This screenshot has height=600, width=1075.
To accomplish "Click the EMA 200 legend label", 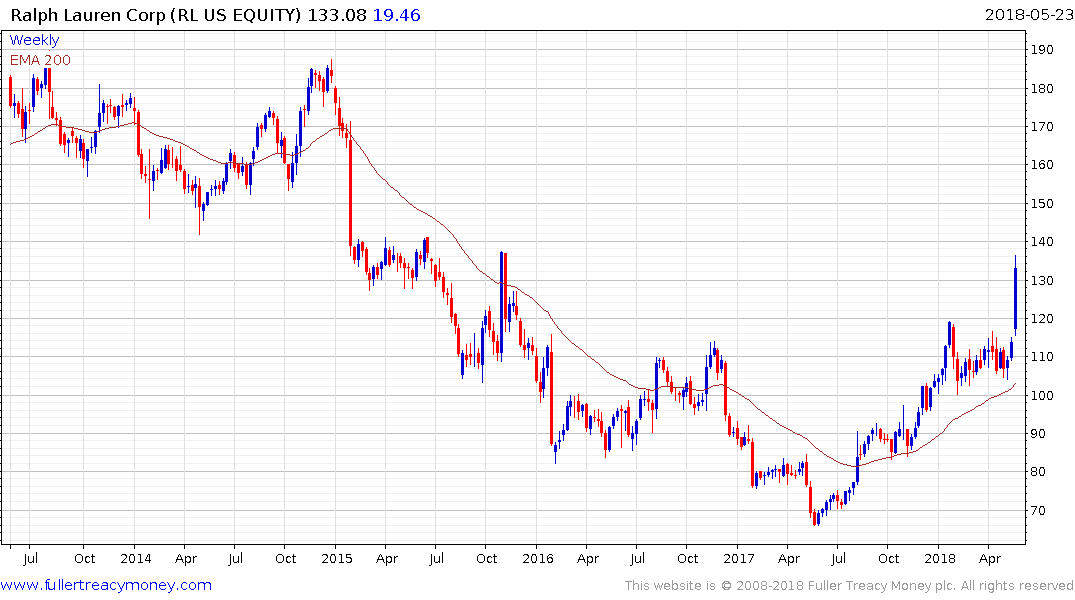I will [x=40, y=60].
